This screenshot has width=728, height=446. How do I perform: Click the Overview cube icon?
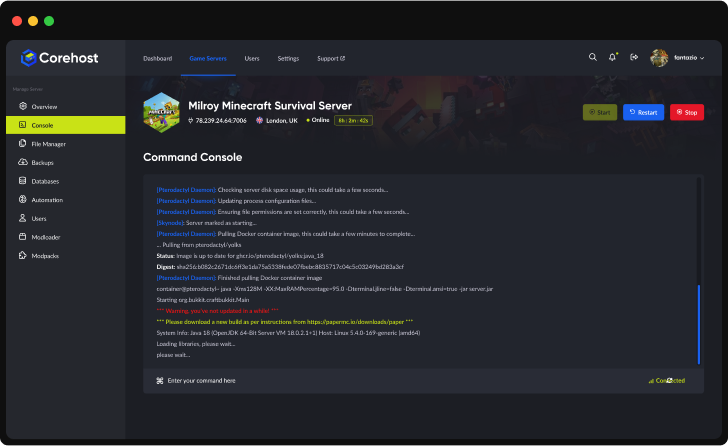click(22, 106)
